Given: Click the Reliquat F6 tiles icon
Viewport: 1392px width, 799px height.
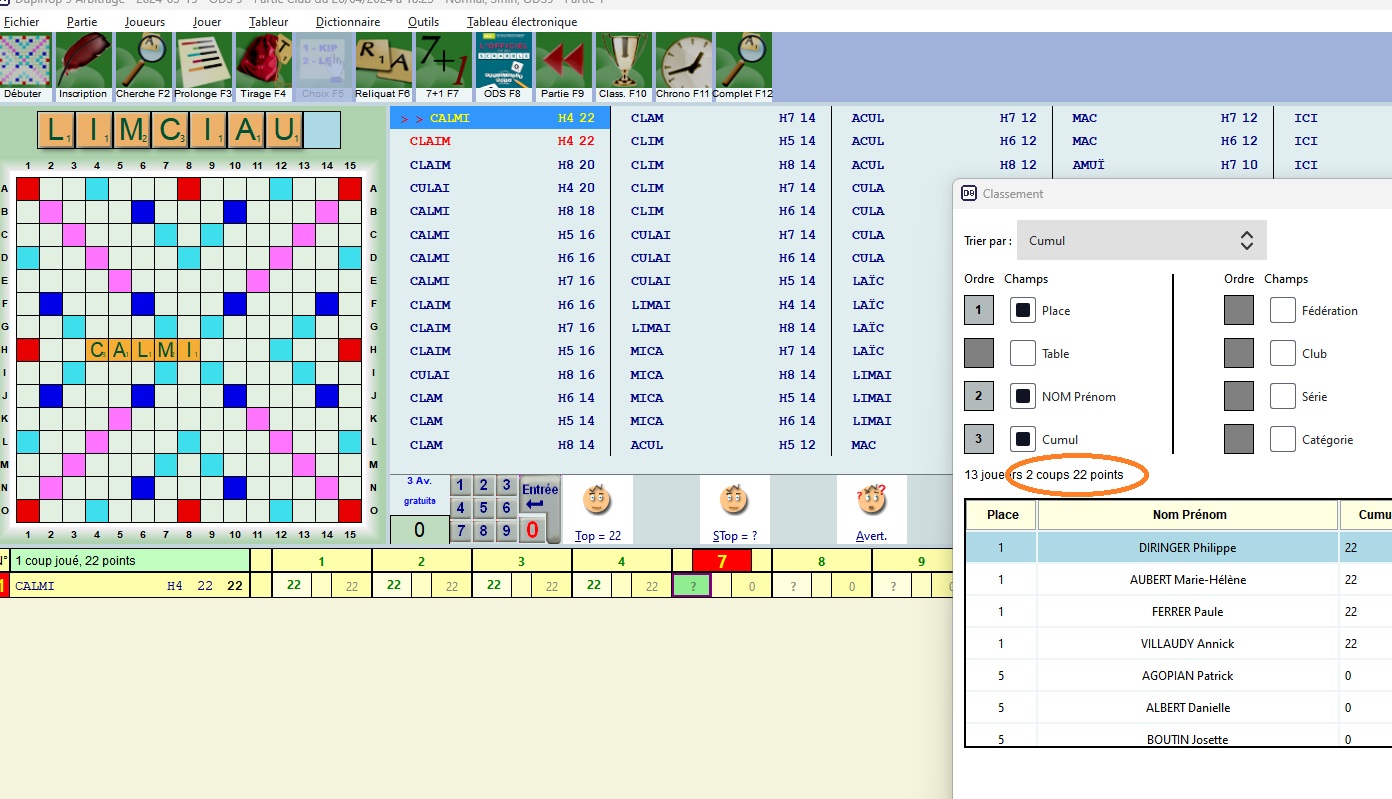Looking at the screenshot, I should click(383, 62).
